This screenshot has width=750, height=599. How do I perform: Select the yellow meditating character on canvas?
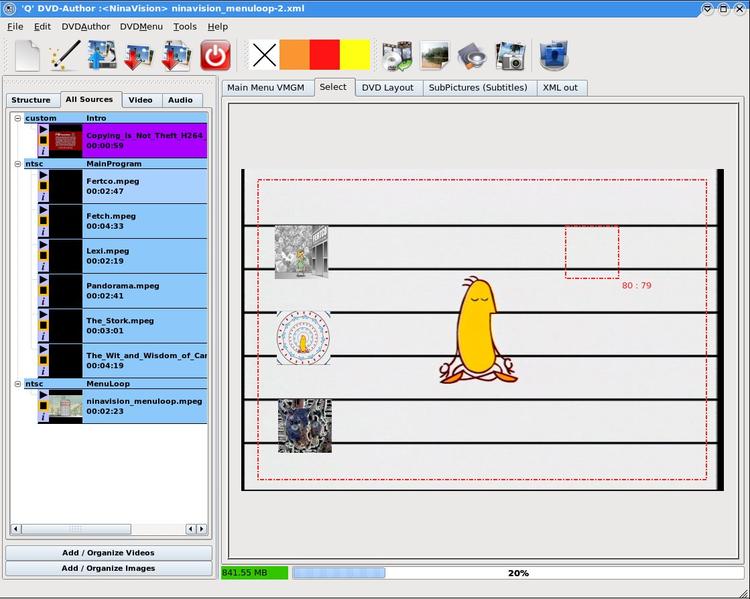[478, 330]
